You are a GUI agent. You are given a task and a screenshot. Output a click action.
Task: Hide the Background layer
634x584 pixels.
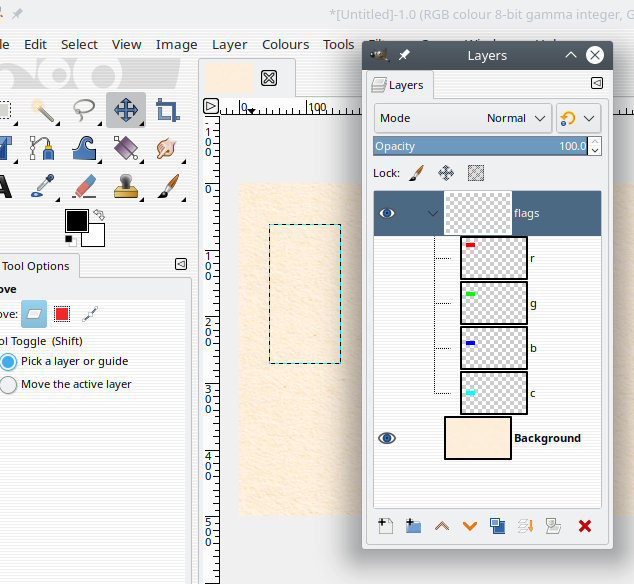coord(387,438)
